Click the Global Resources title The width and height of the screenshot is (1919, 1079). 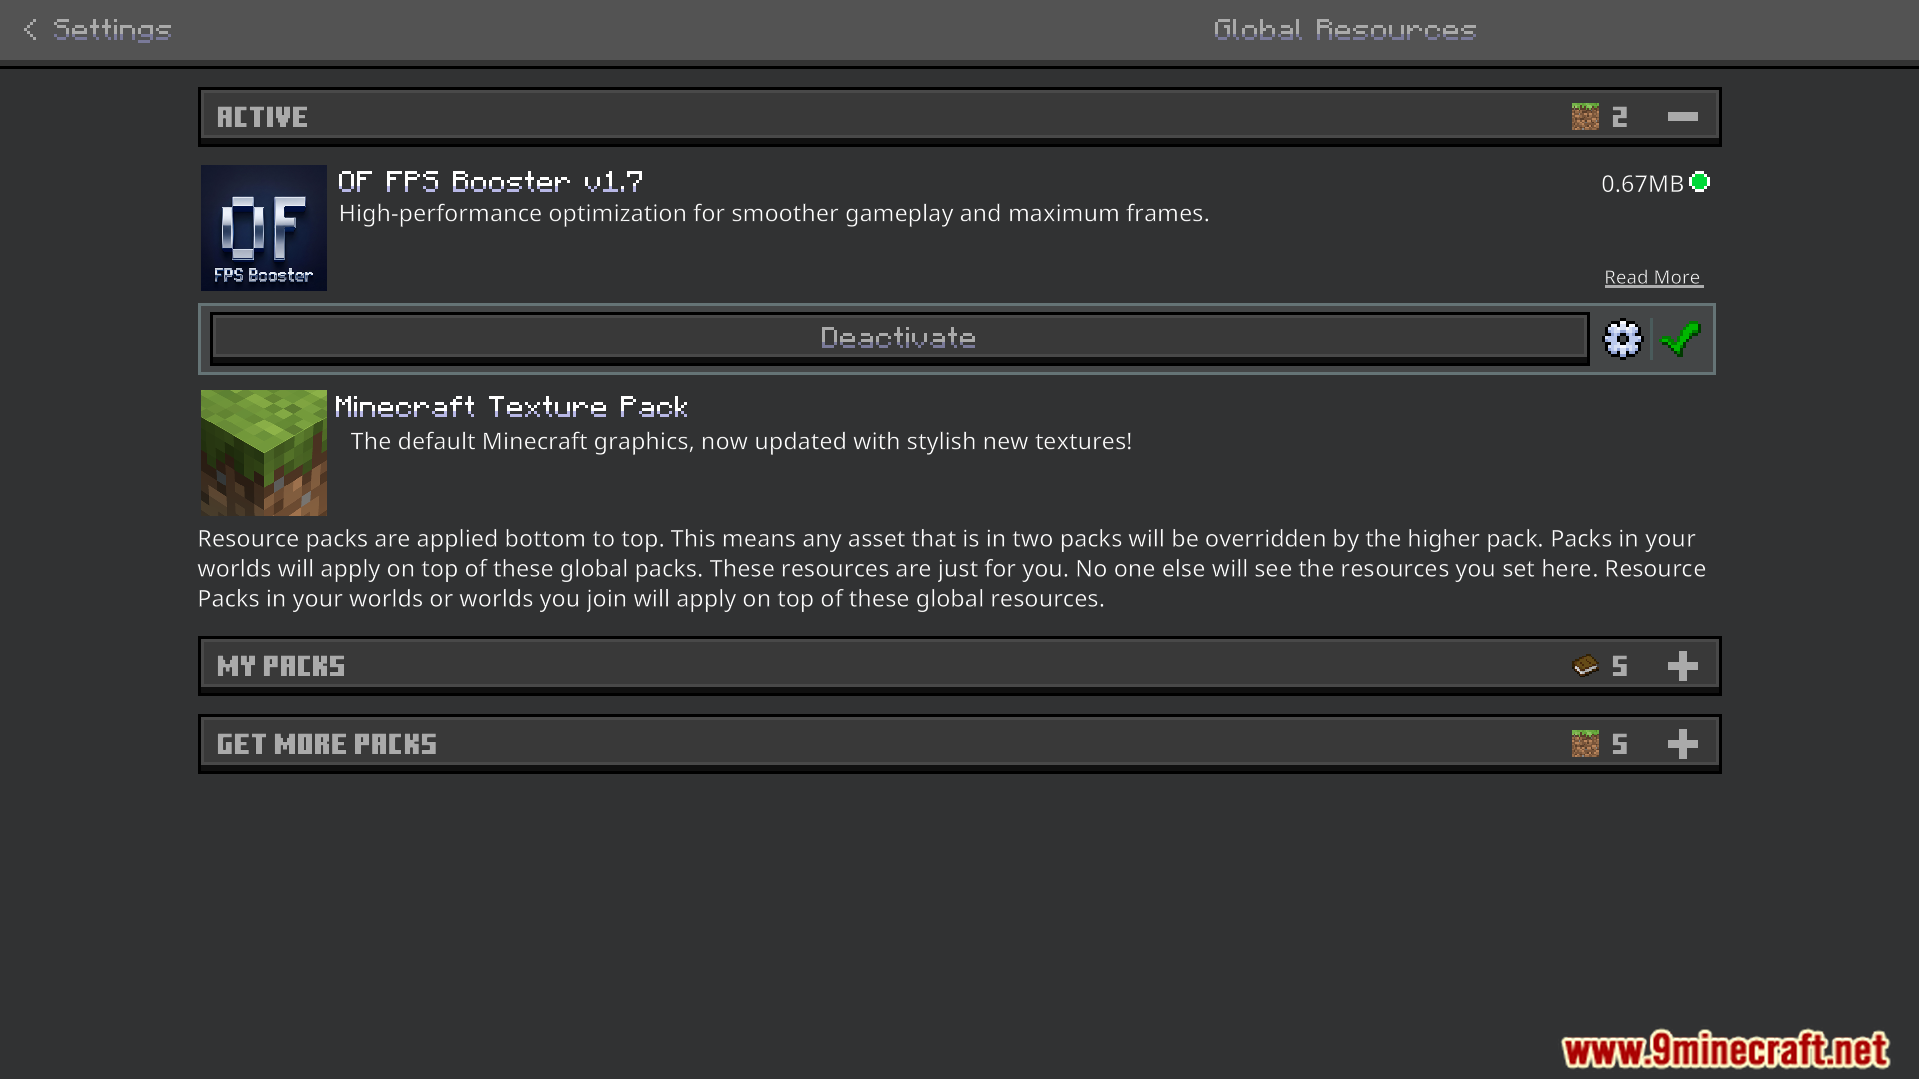pyautogui.click(x=1345, y=30)
